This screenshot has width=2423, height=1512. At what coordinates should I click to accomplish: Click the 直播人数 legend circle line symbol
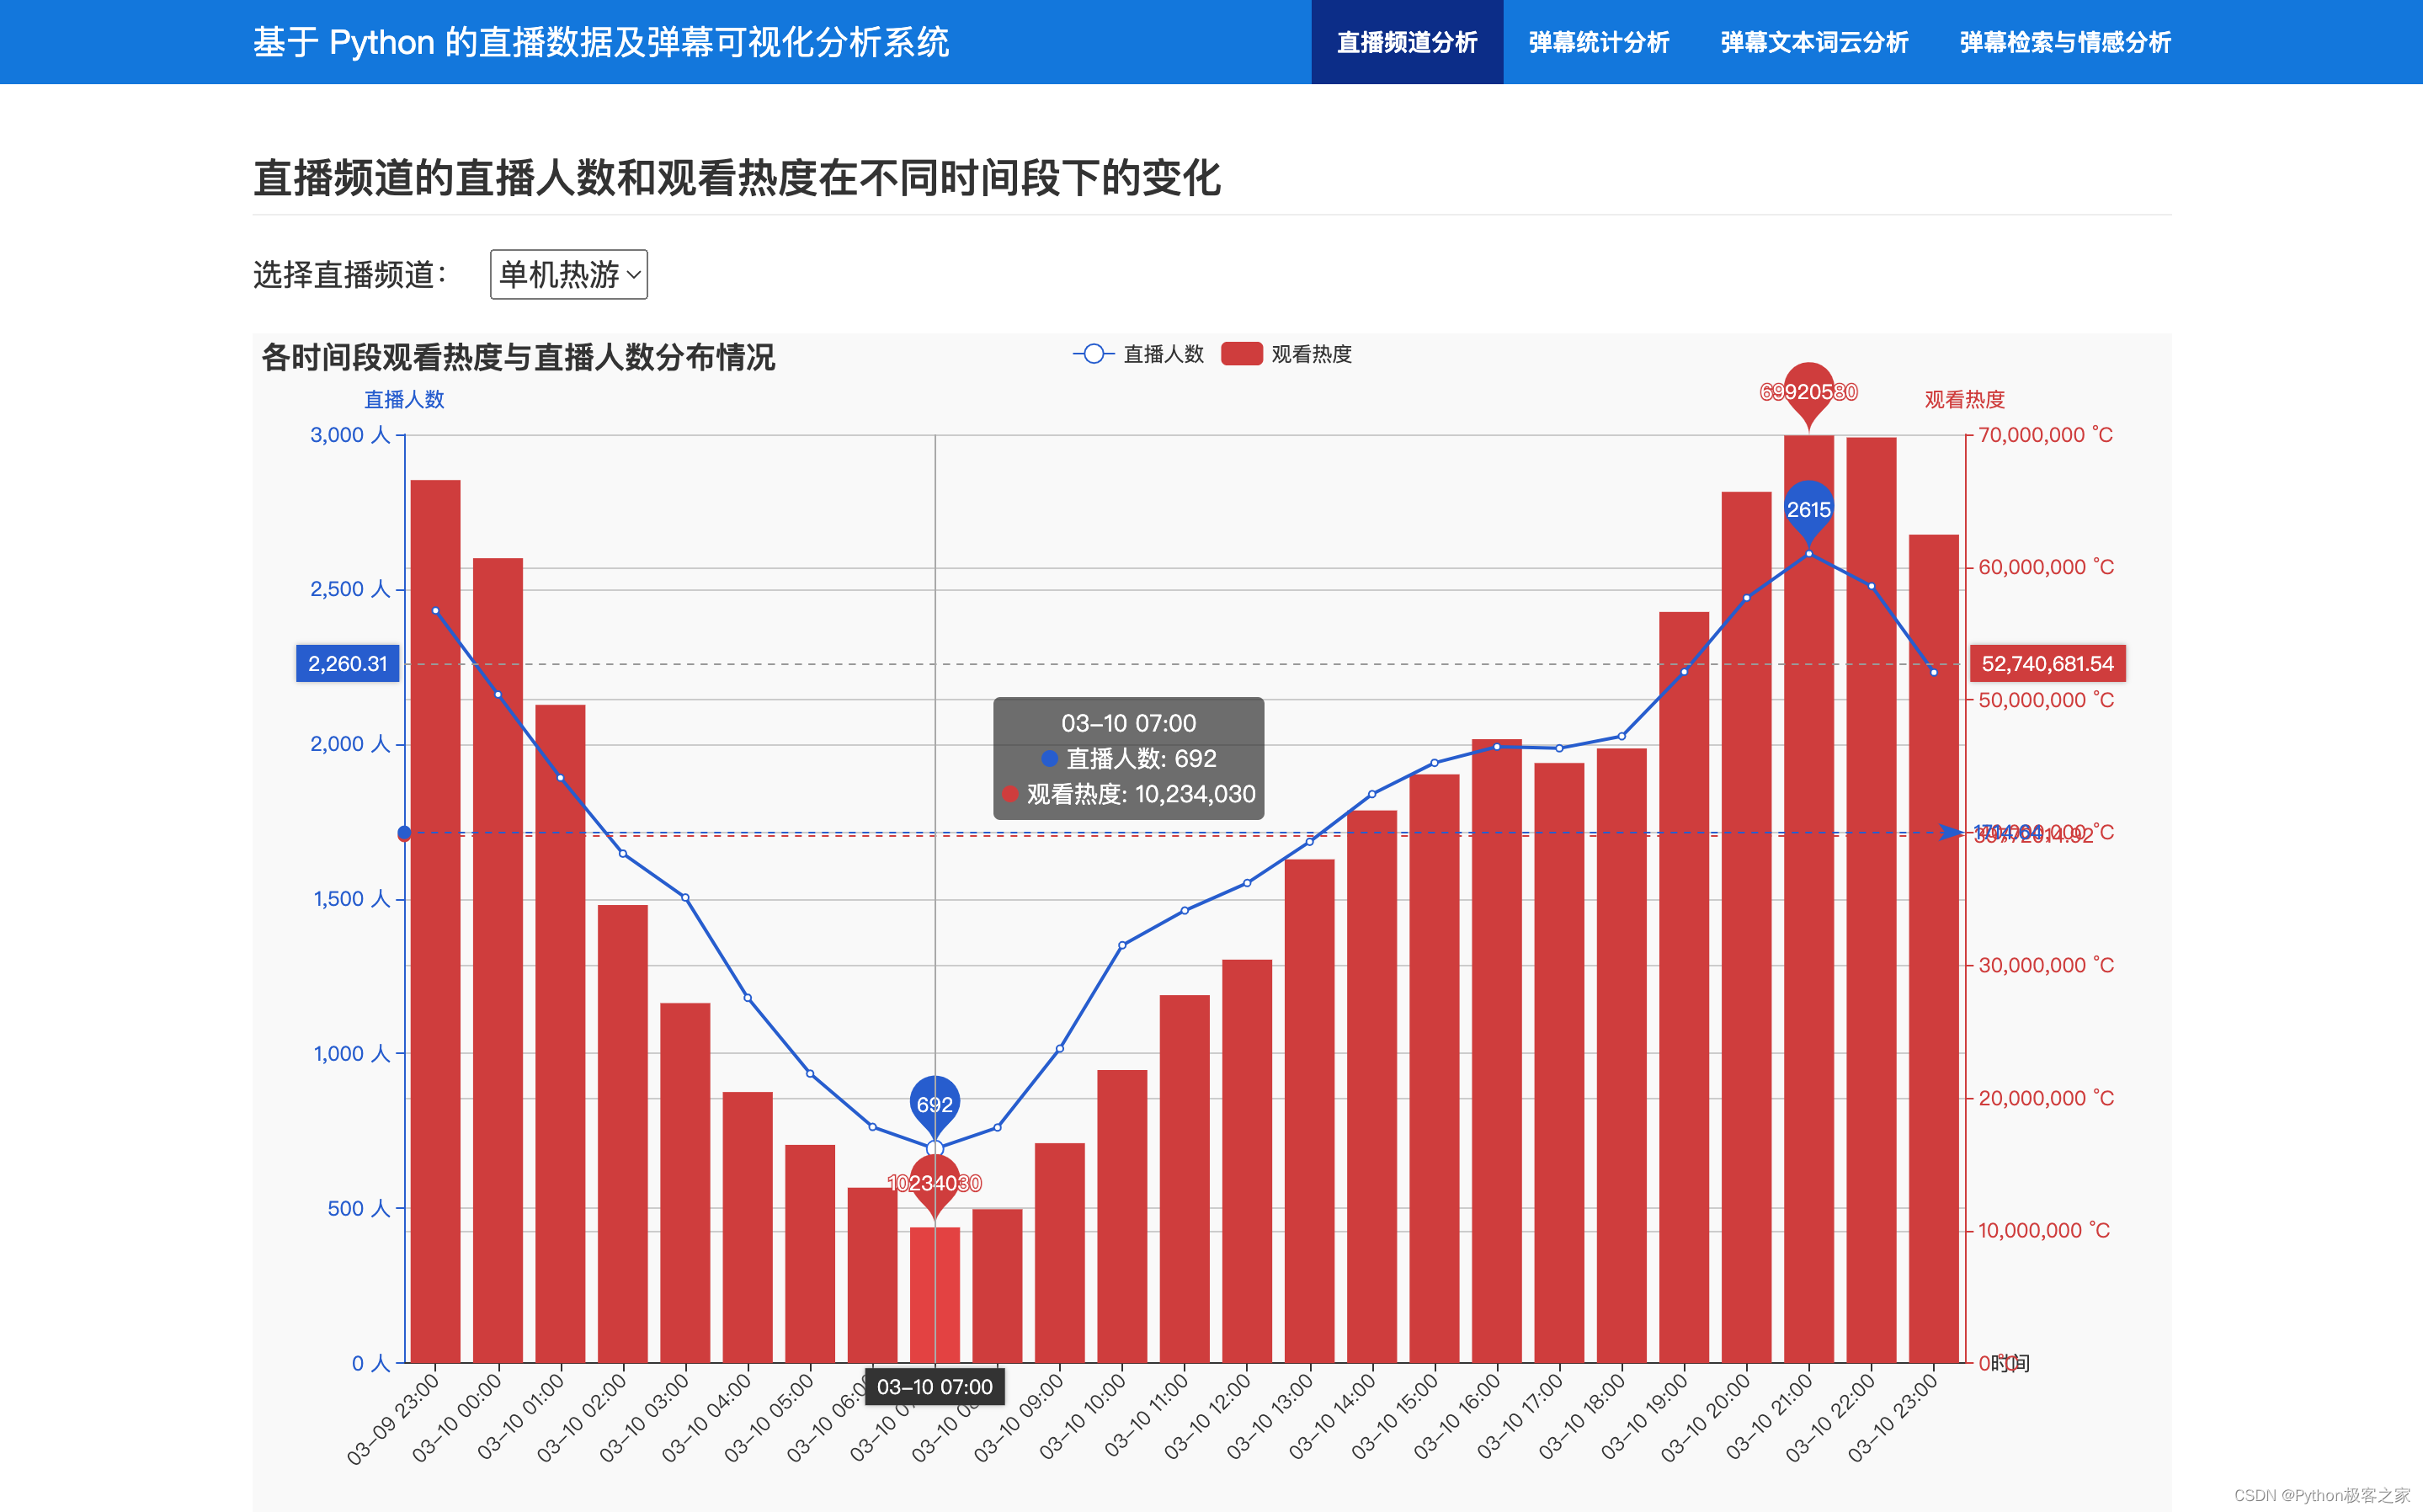(1093, 354)
